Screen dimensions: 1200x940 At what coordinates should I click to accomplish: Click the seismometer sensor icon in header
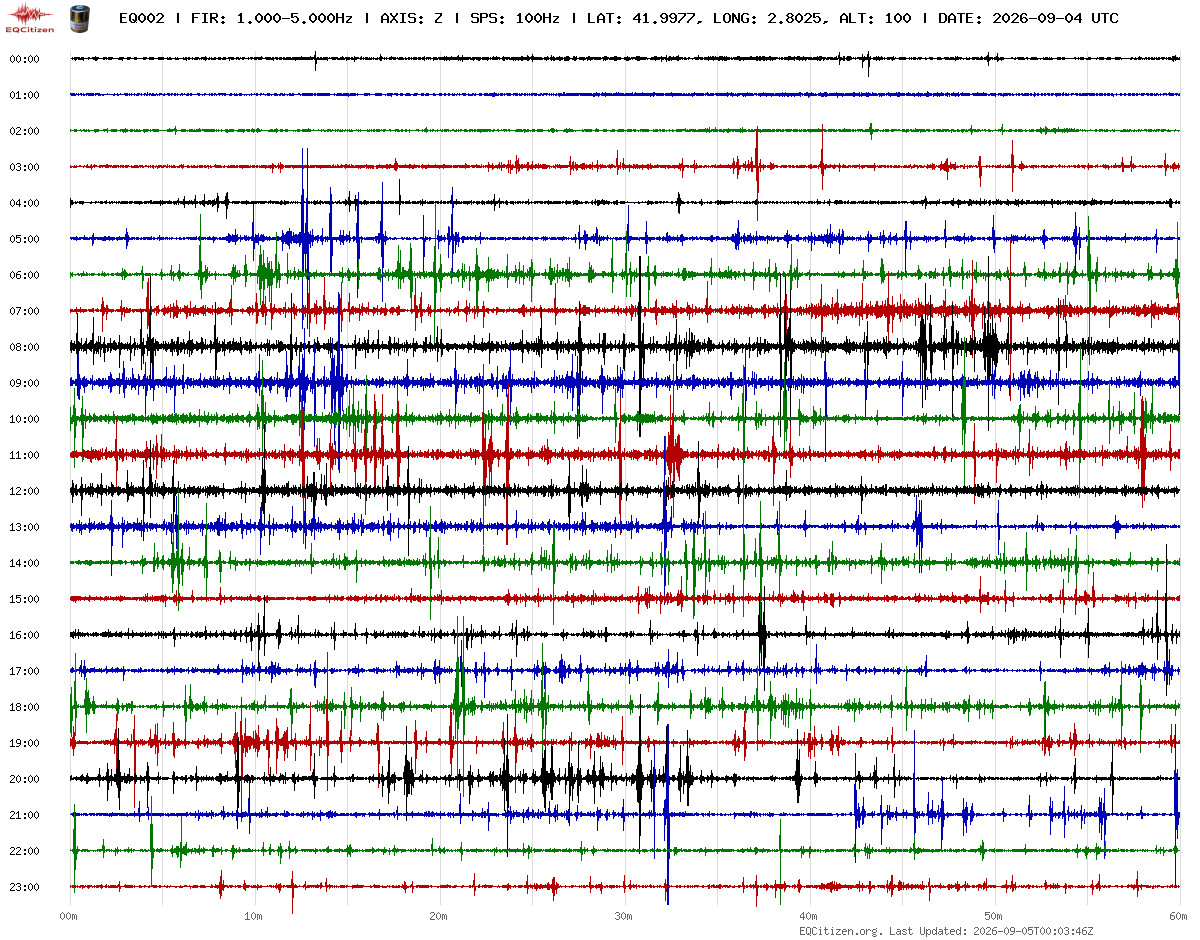coord(79,17)
